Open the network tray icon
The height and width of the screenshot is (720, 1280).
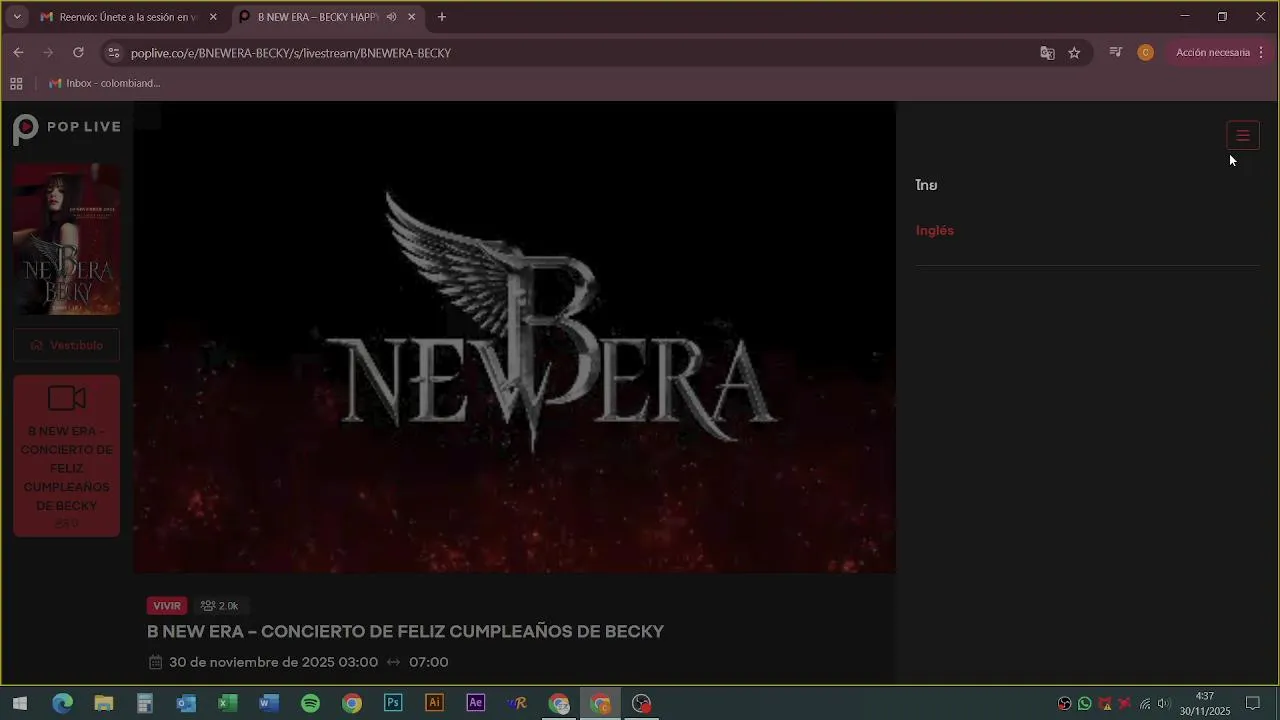click(1145, 704)
